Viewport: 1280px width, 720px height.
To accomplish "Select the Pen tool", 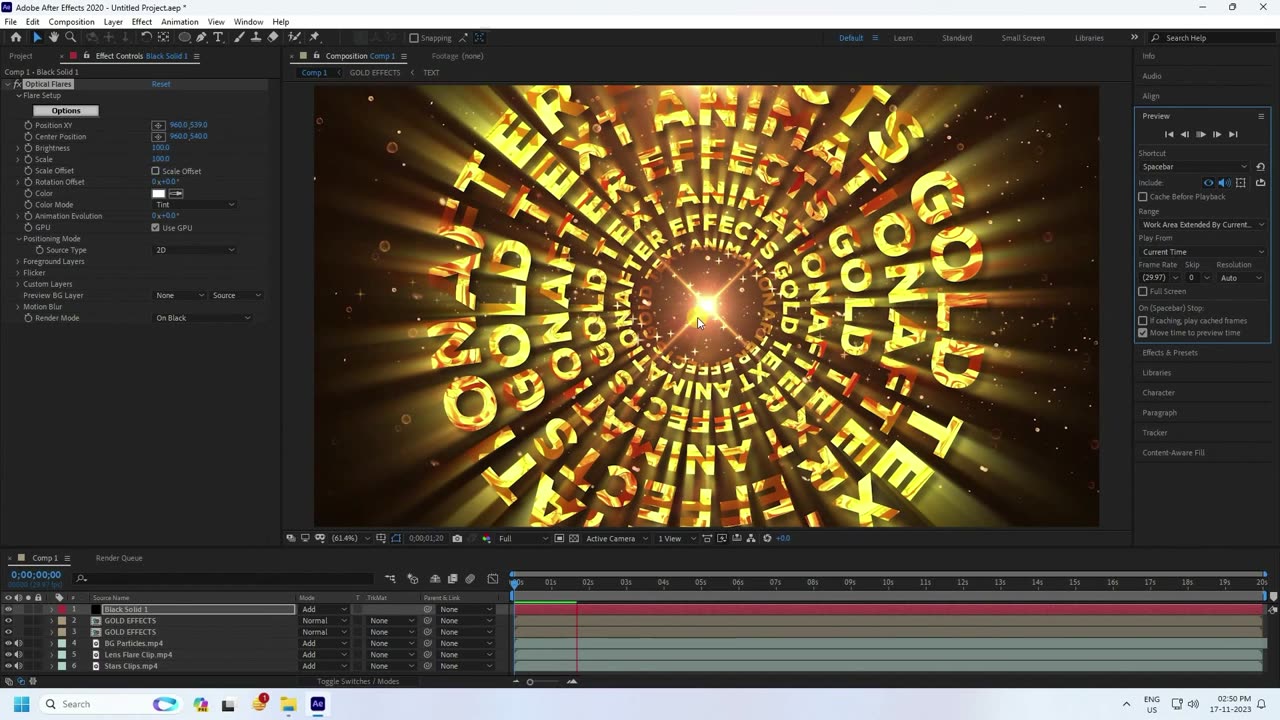I will click(x=201, y=37).
